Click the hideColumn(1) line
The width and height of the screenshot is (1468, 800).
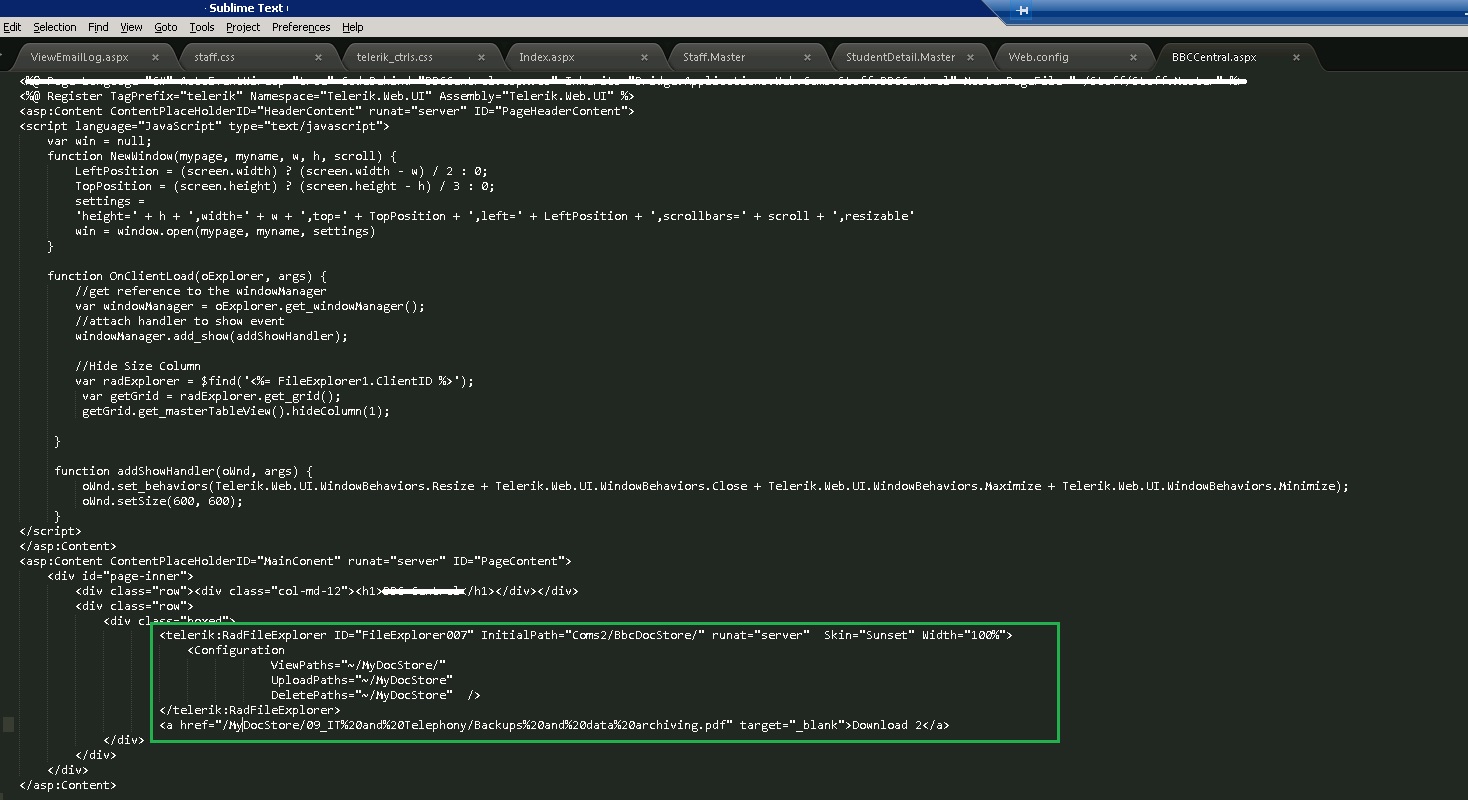(x=236, y=411)
